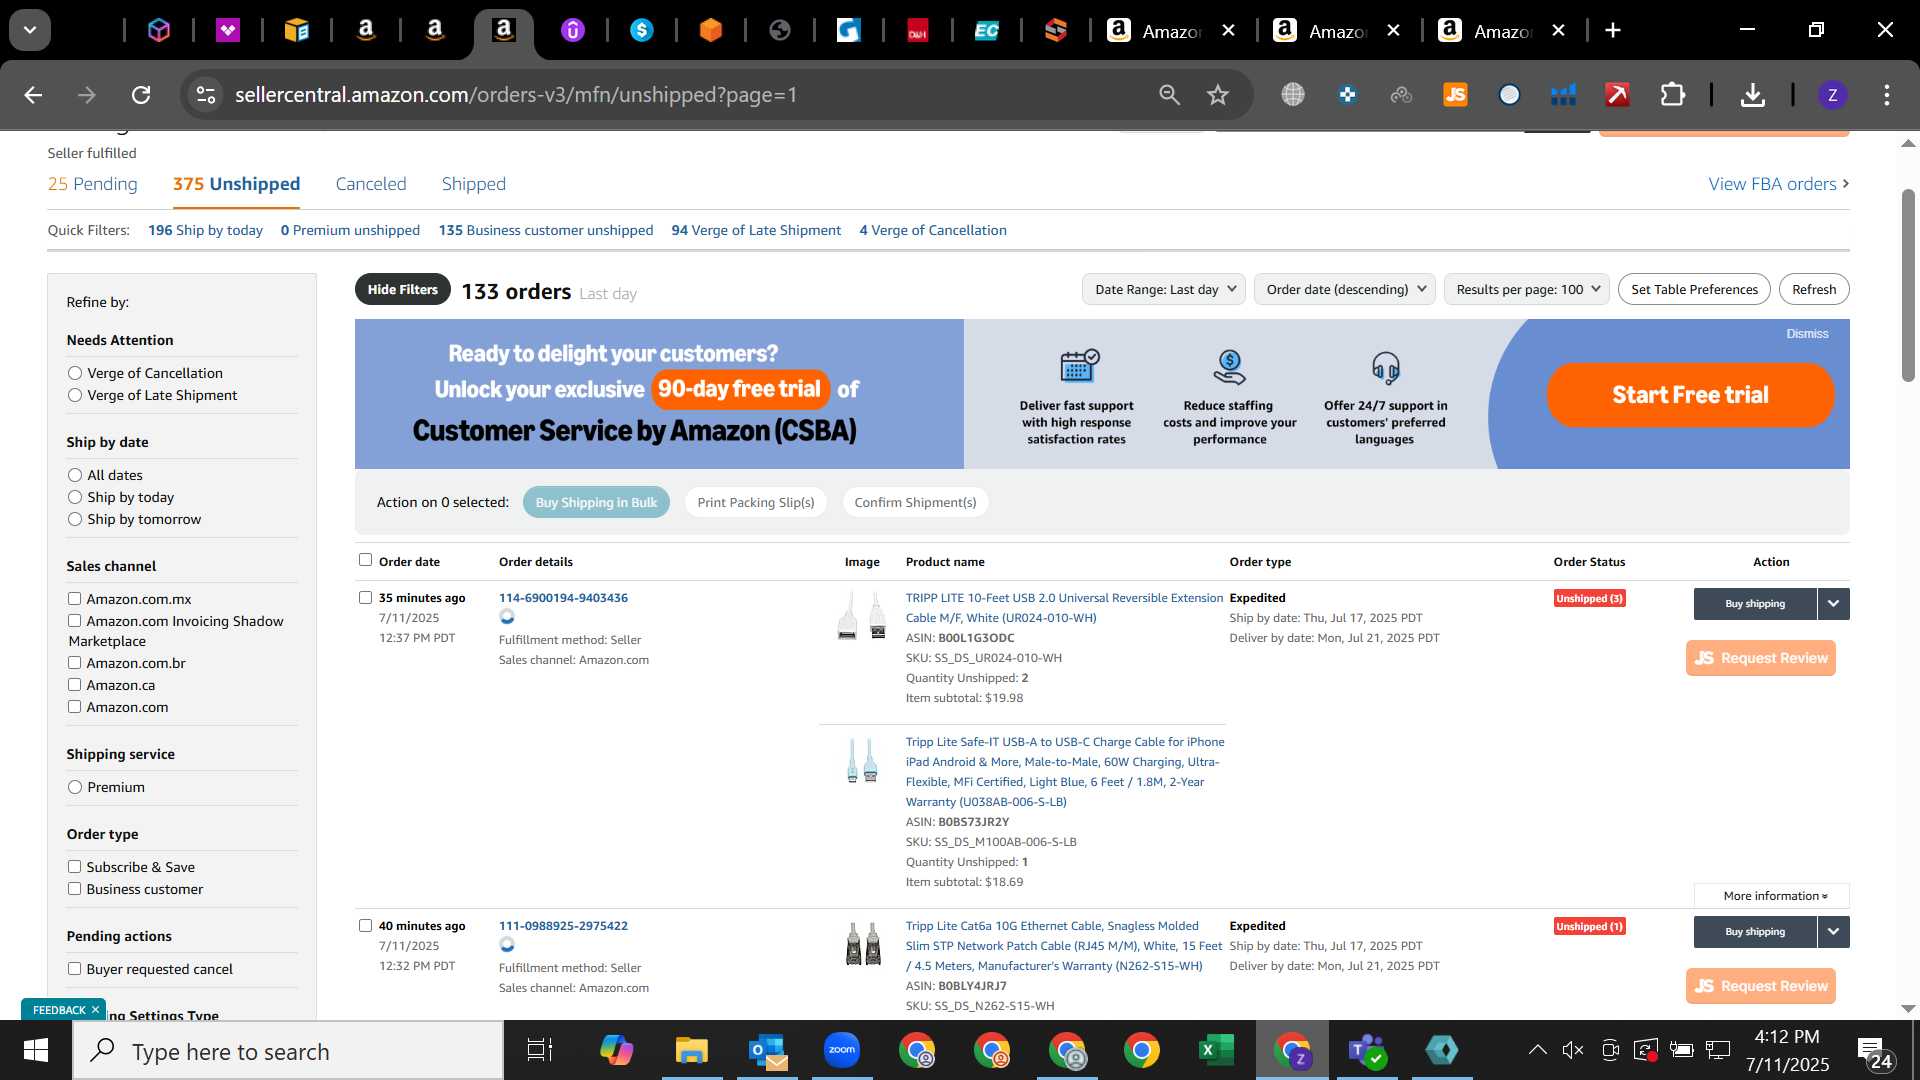
Task: Open Excel from the taskbar
Action: (x=1216, y=1051)
